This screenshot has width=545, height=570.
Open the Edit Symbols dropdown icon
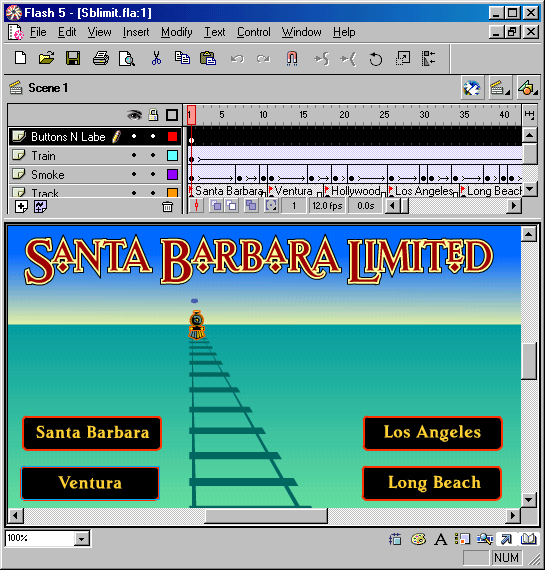click(528, 88)
